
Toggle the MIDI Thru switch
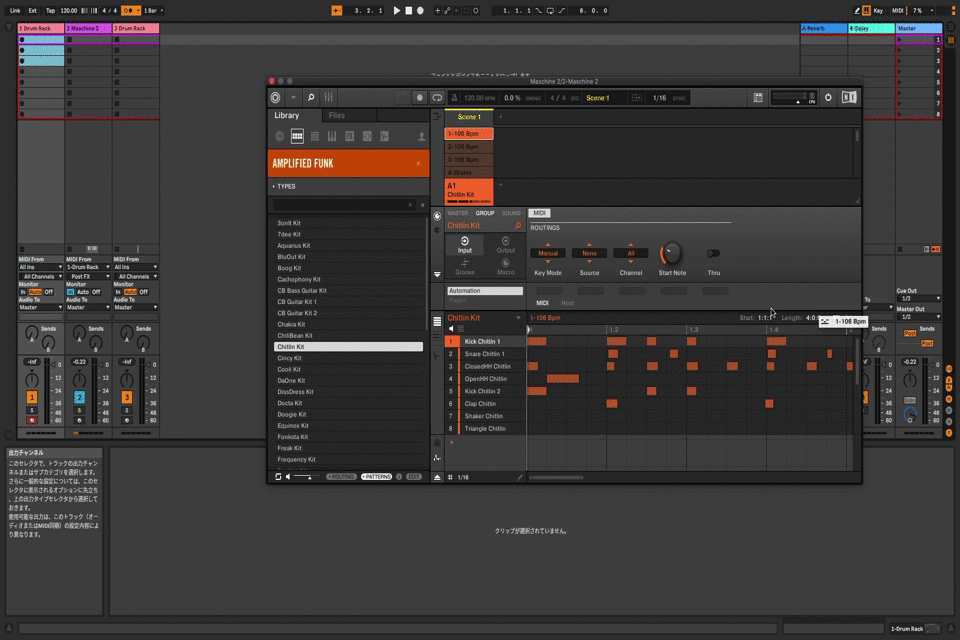(x=713, y=253)
